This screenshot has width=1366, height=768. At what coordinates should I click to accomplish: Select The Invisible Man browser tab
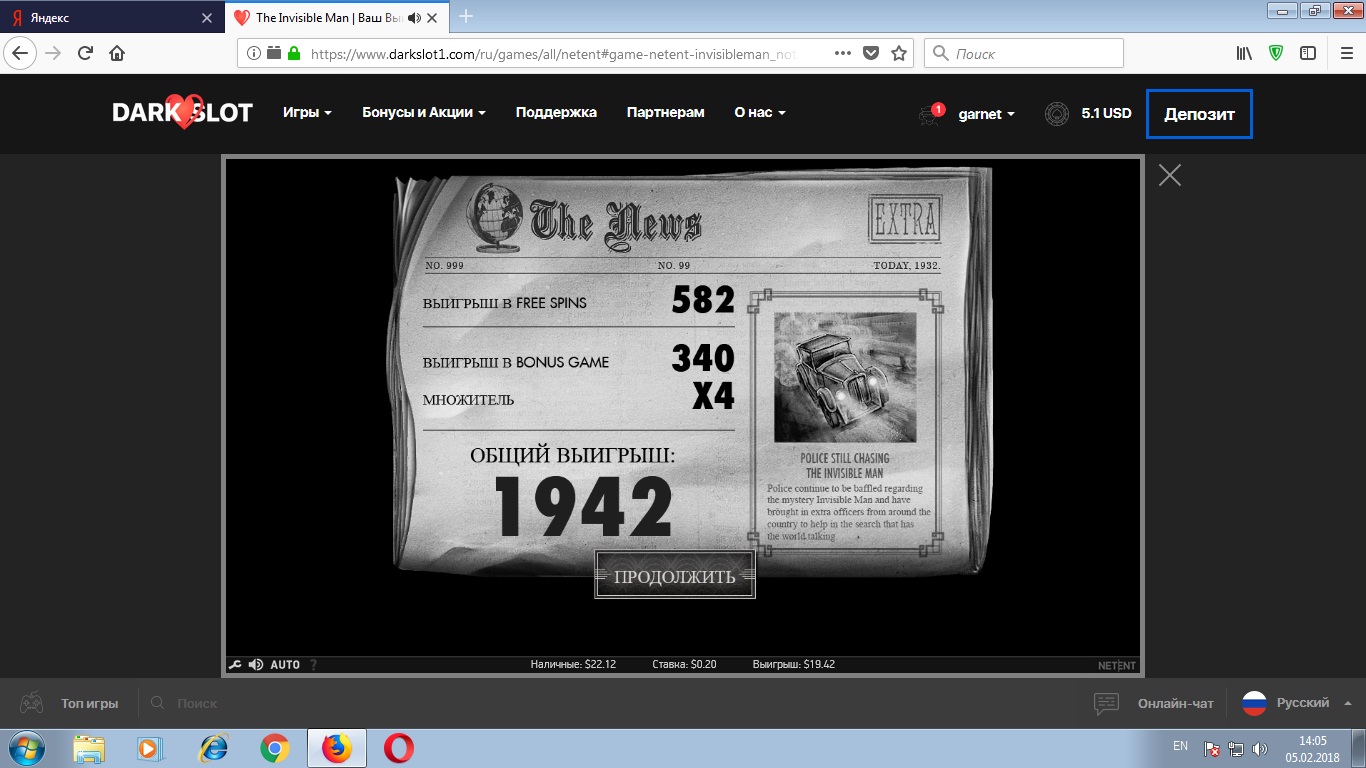click(336, 17)
